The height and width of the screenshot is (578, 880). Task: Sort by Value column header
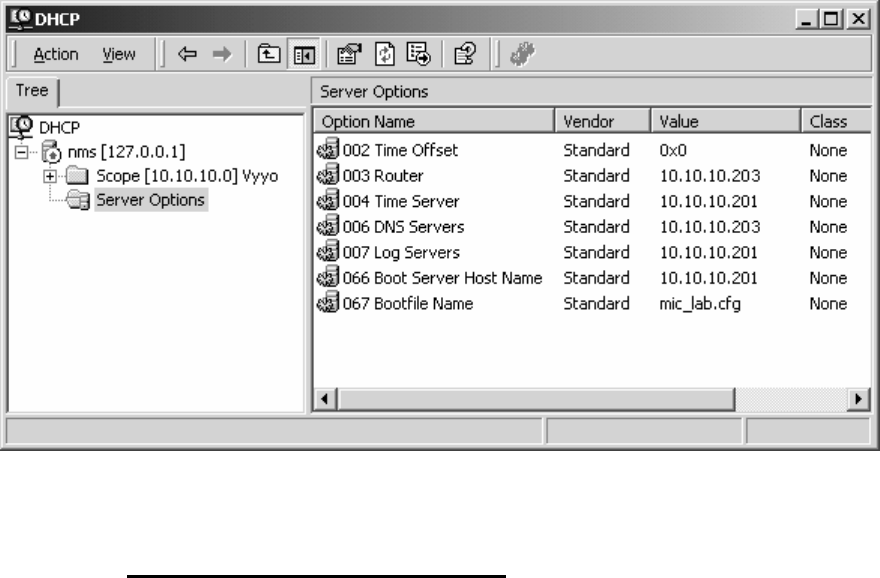(726, 121)
